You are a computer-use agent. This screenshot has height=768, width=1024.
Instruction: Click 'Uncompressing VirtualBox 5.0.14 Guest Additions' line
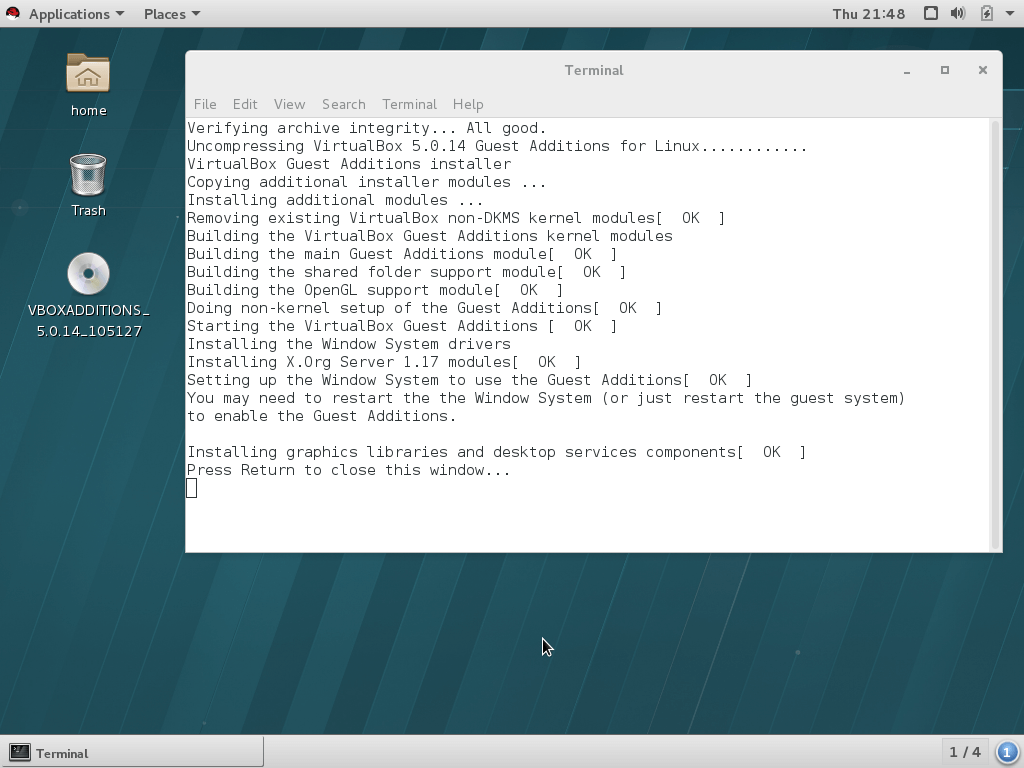[497, 146]
